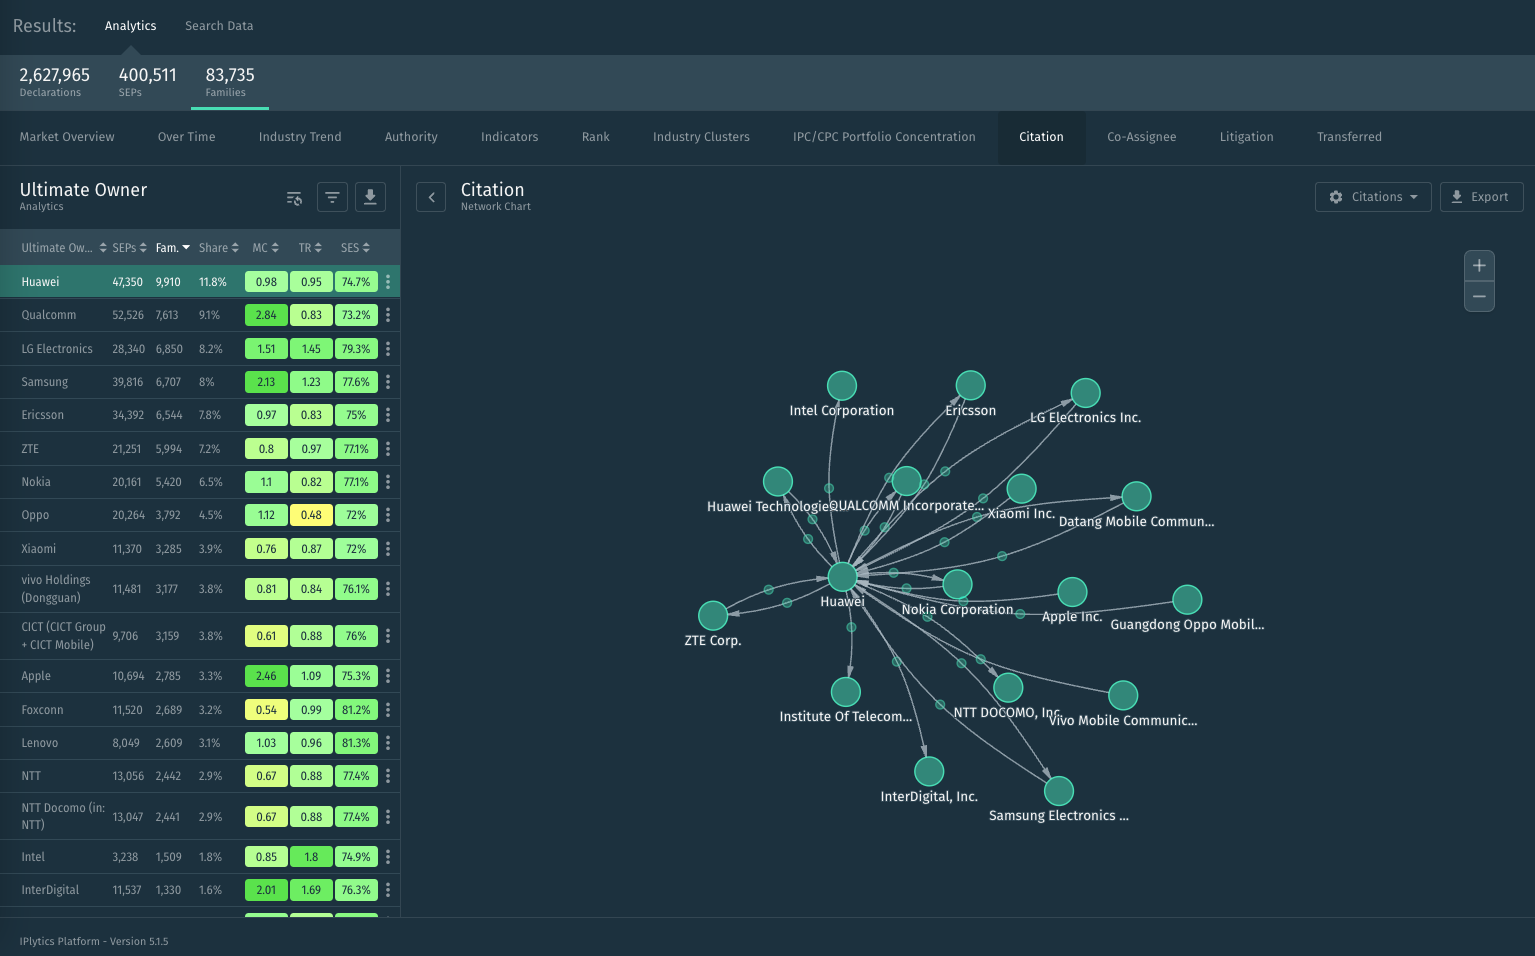Open the Authority tab

pos(411,137)
